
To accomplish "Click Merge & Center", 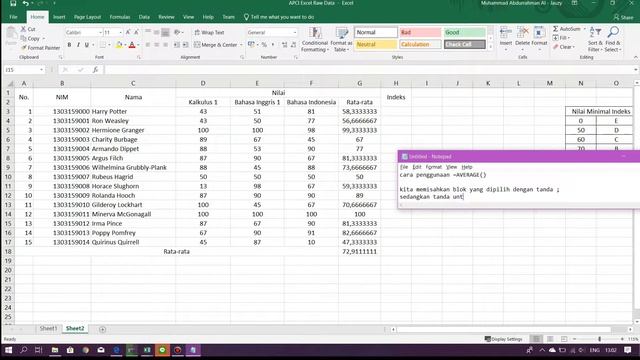I will (216, 45).
